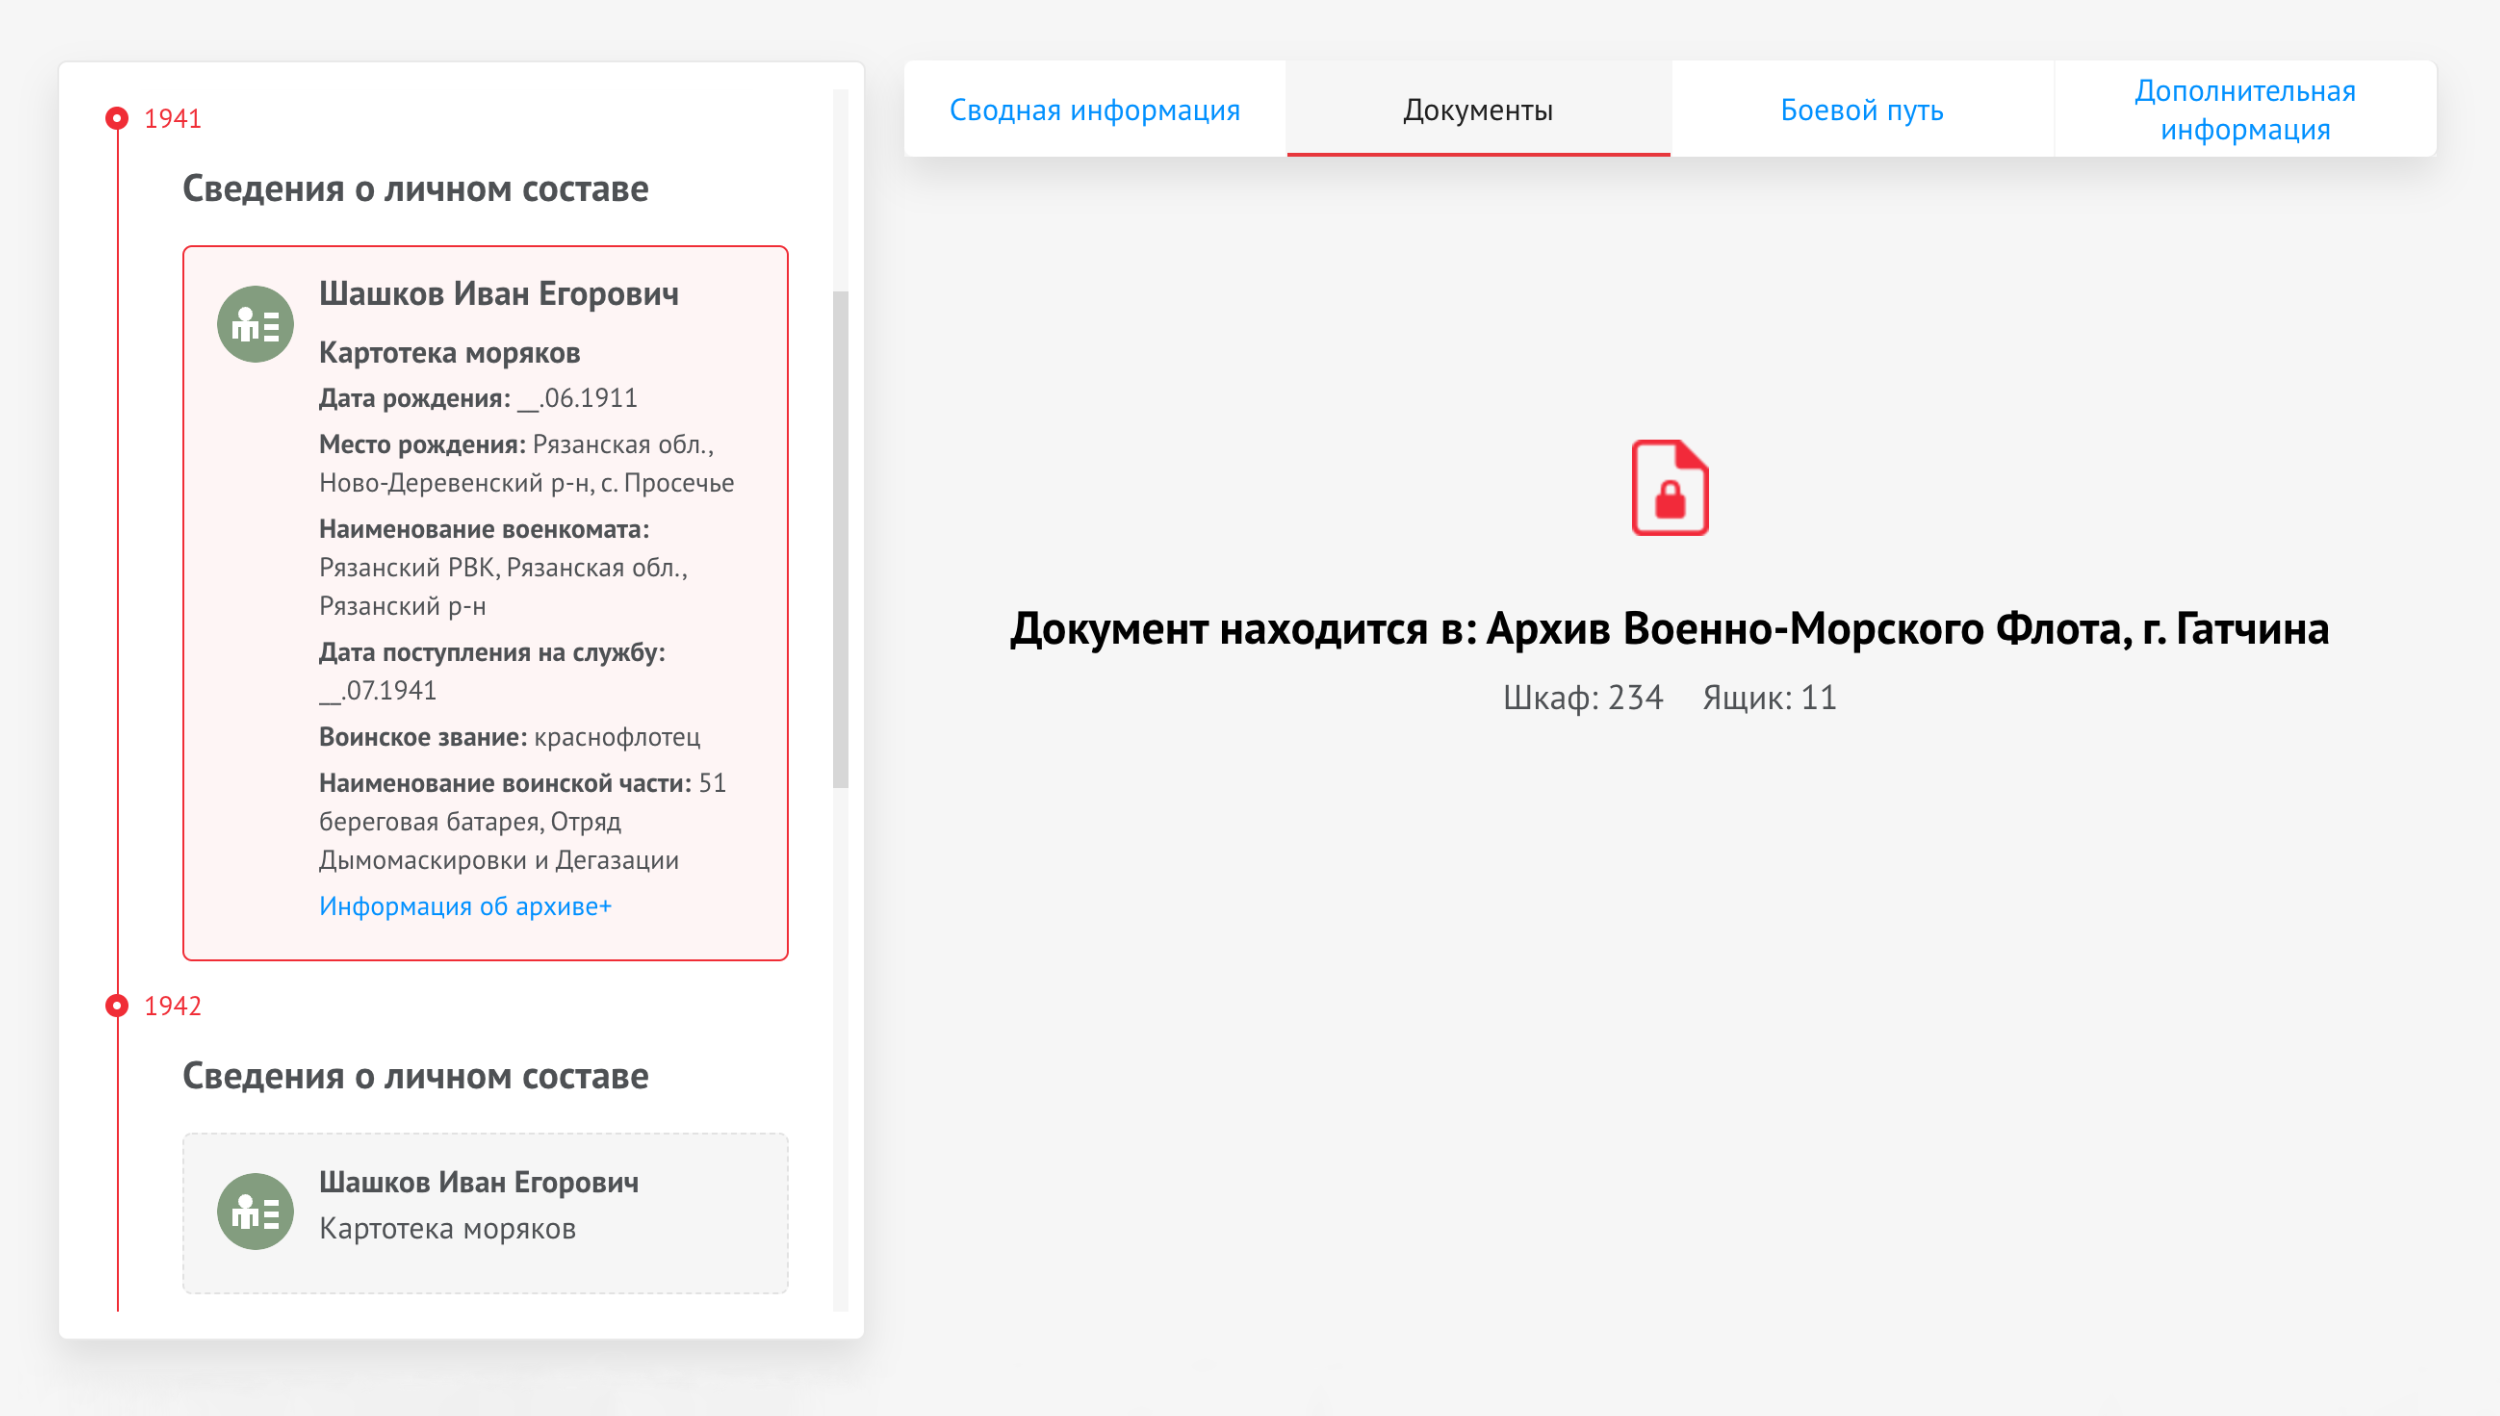Click the '__.07.1941' service date value
Viewport: 2500px width, 1416px height.
coord(378,691)
